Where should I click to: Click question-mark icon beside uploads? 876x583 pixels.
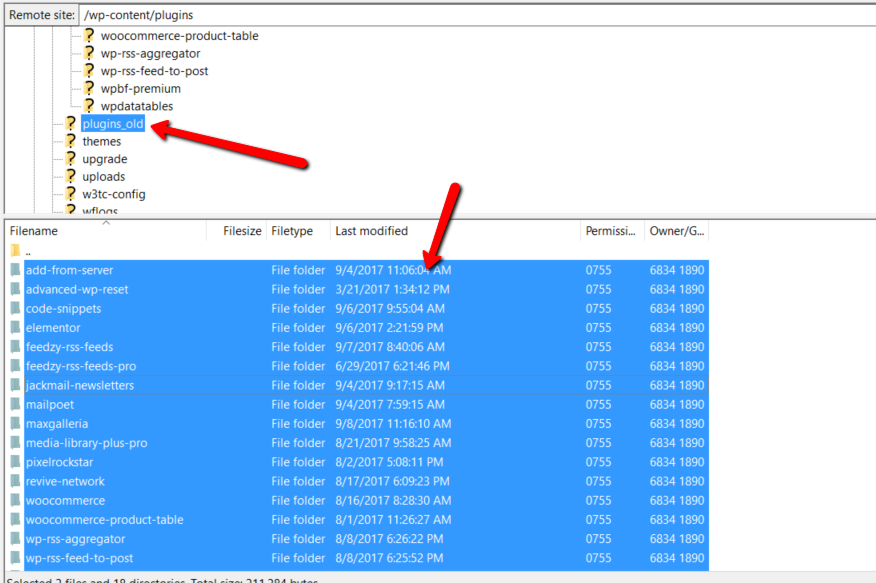tap(70, 176)
